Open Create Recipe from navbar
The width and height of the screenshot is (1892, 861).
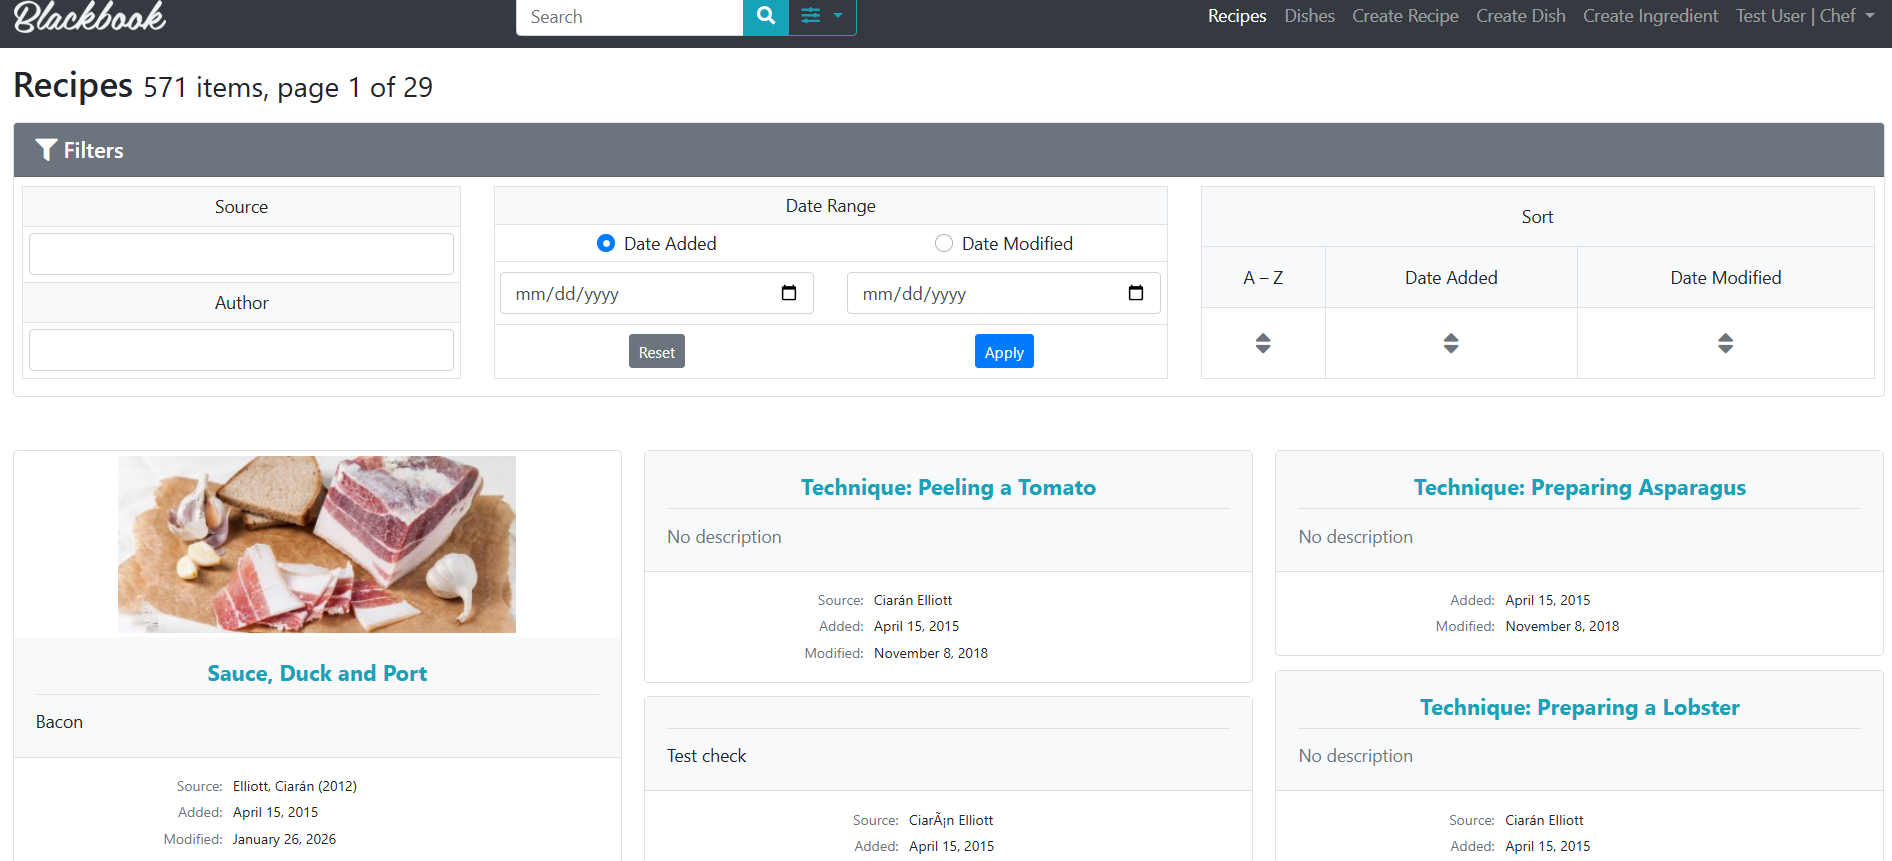point(1405,16)
